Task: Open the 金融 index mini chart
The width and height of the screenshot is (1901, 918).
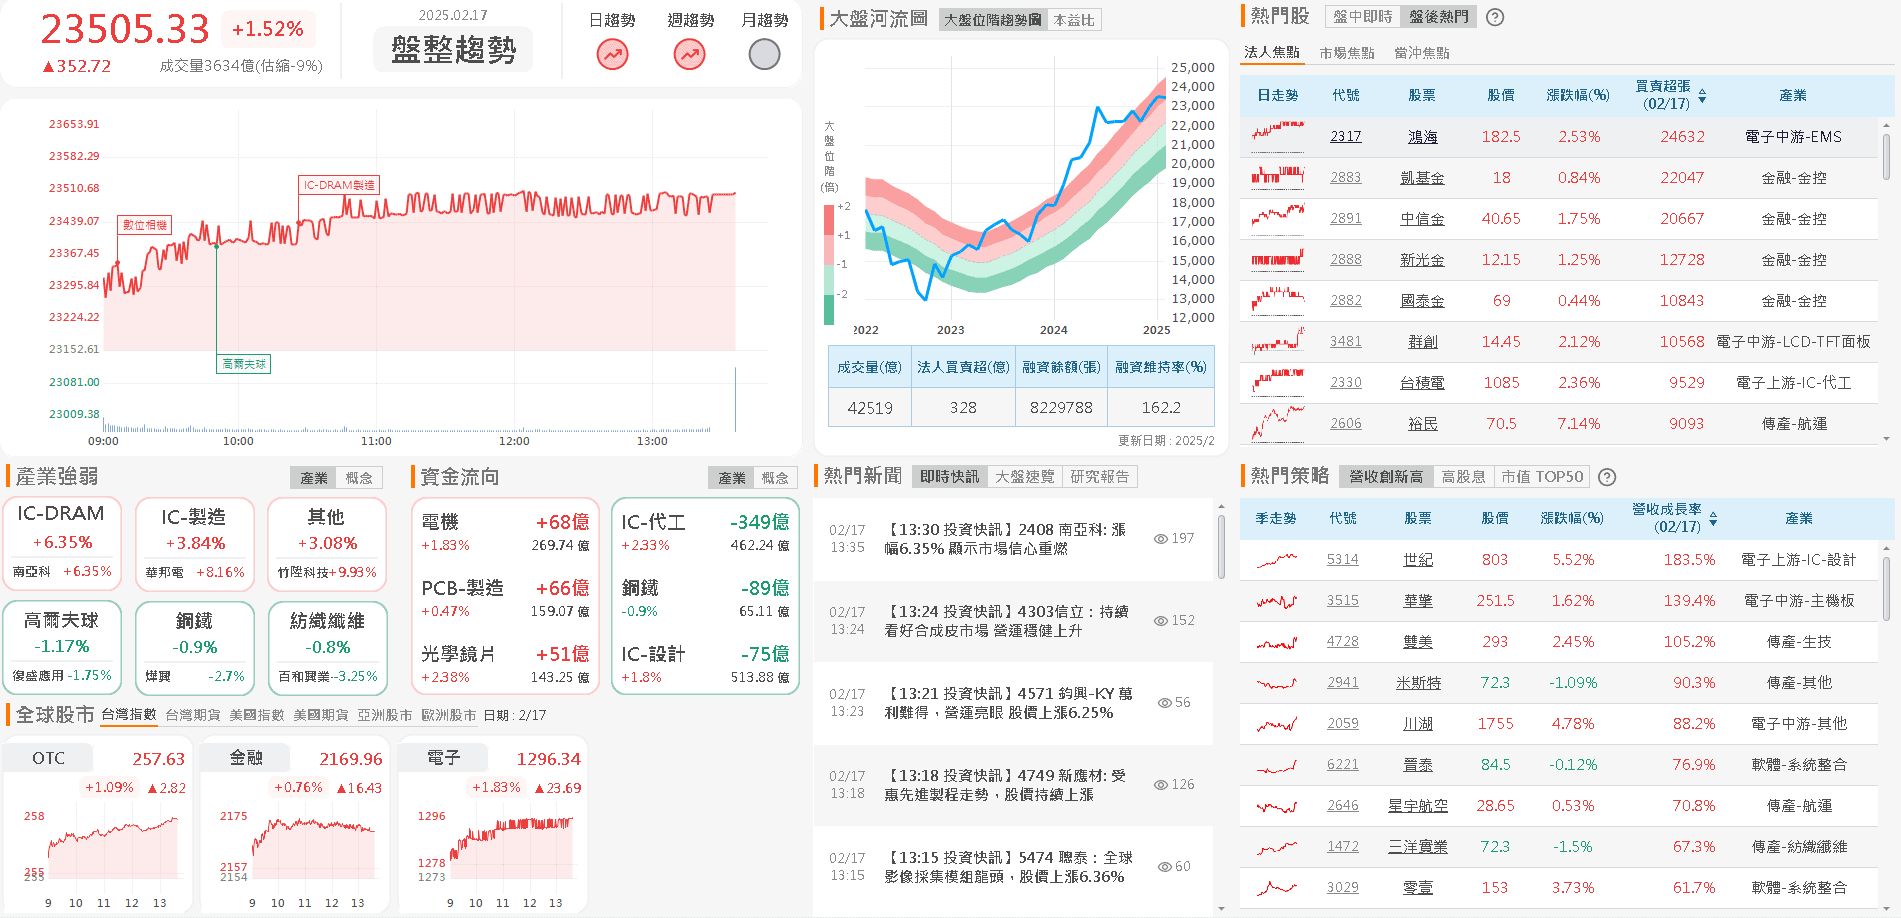Action: coord(294,824)
